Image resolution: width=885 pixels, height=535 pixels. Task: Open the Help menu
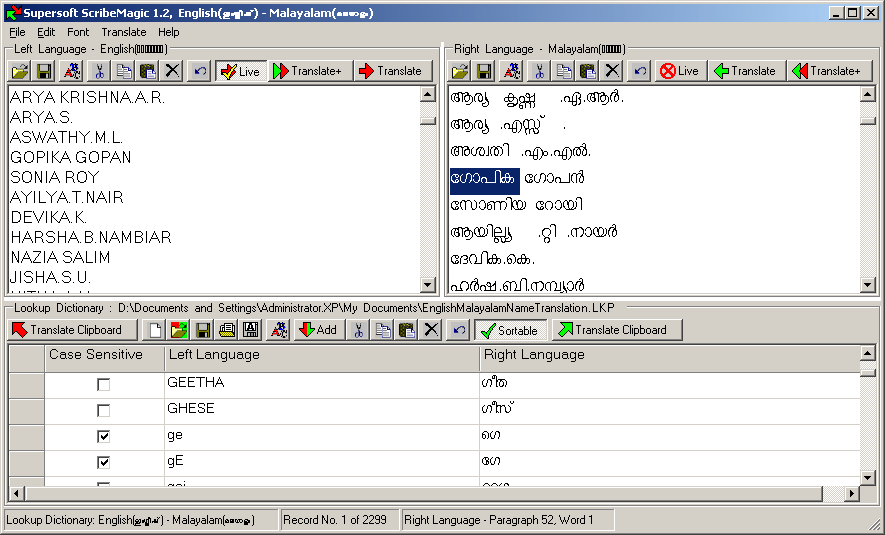pos(168,32)
